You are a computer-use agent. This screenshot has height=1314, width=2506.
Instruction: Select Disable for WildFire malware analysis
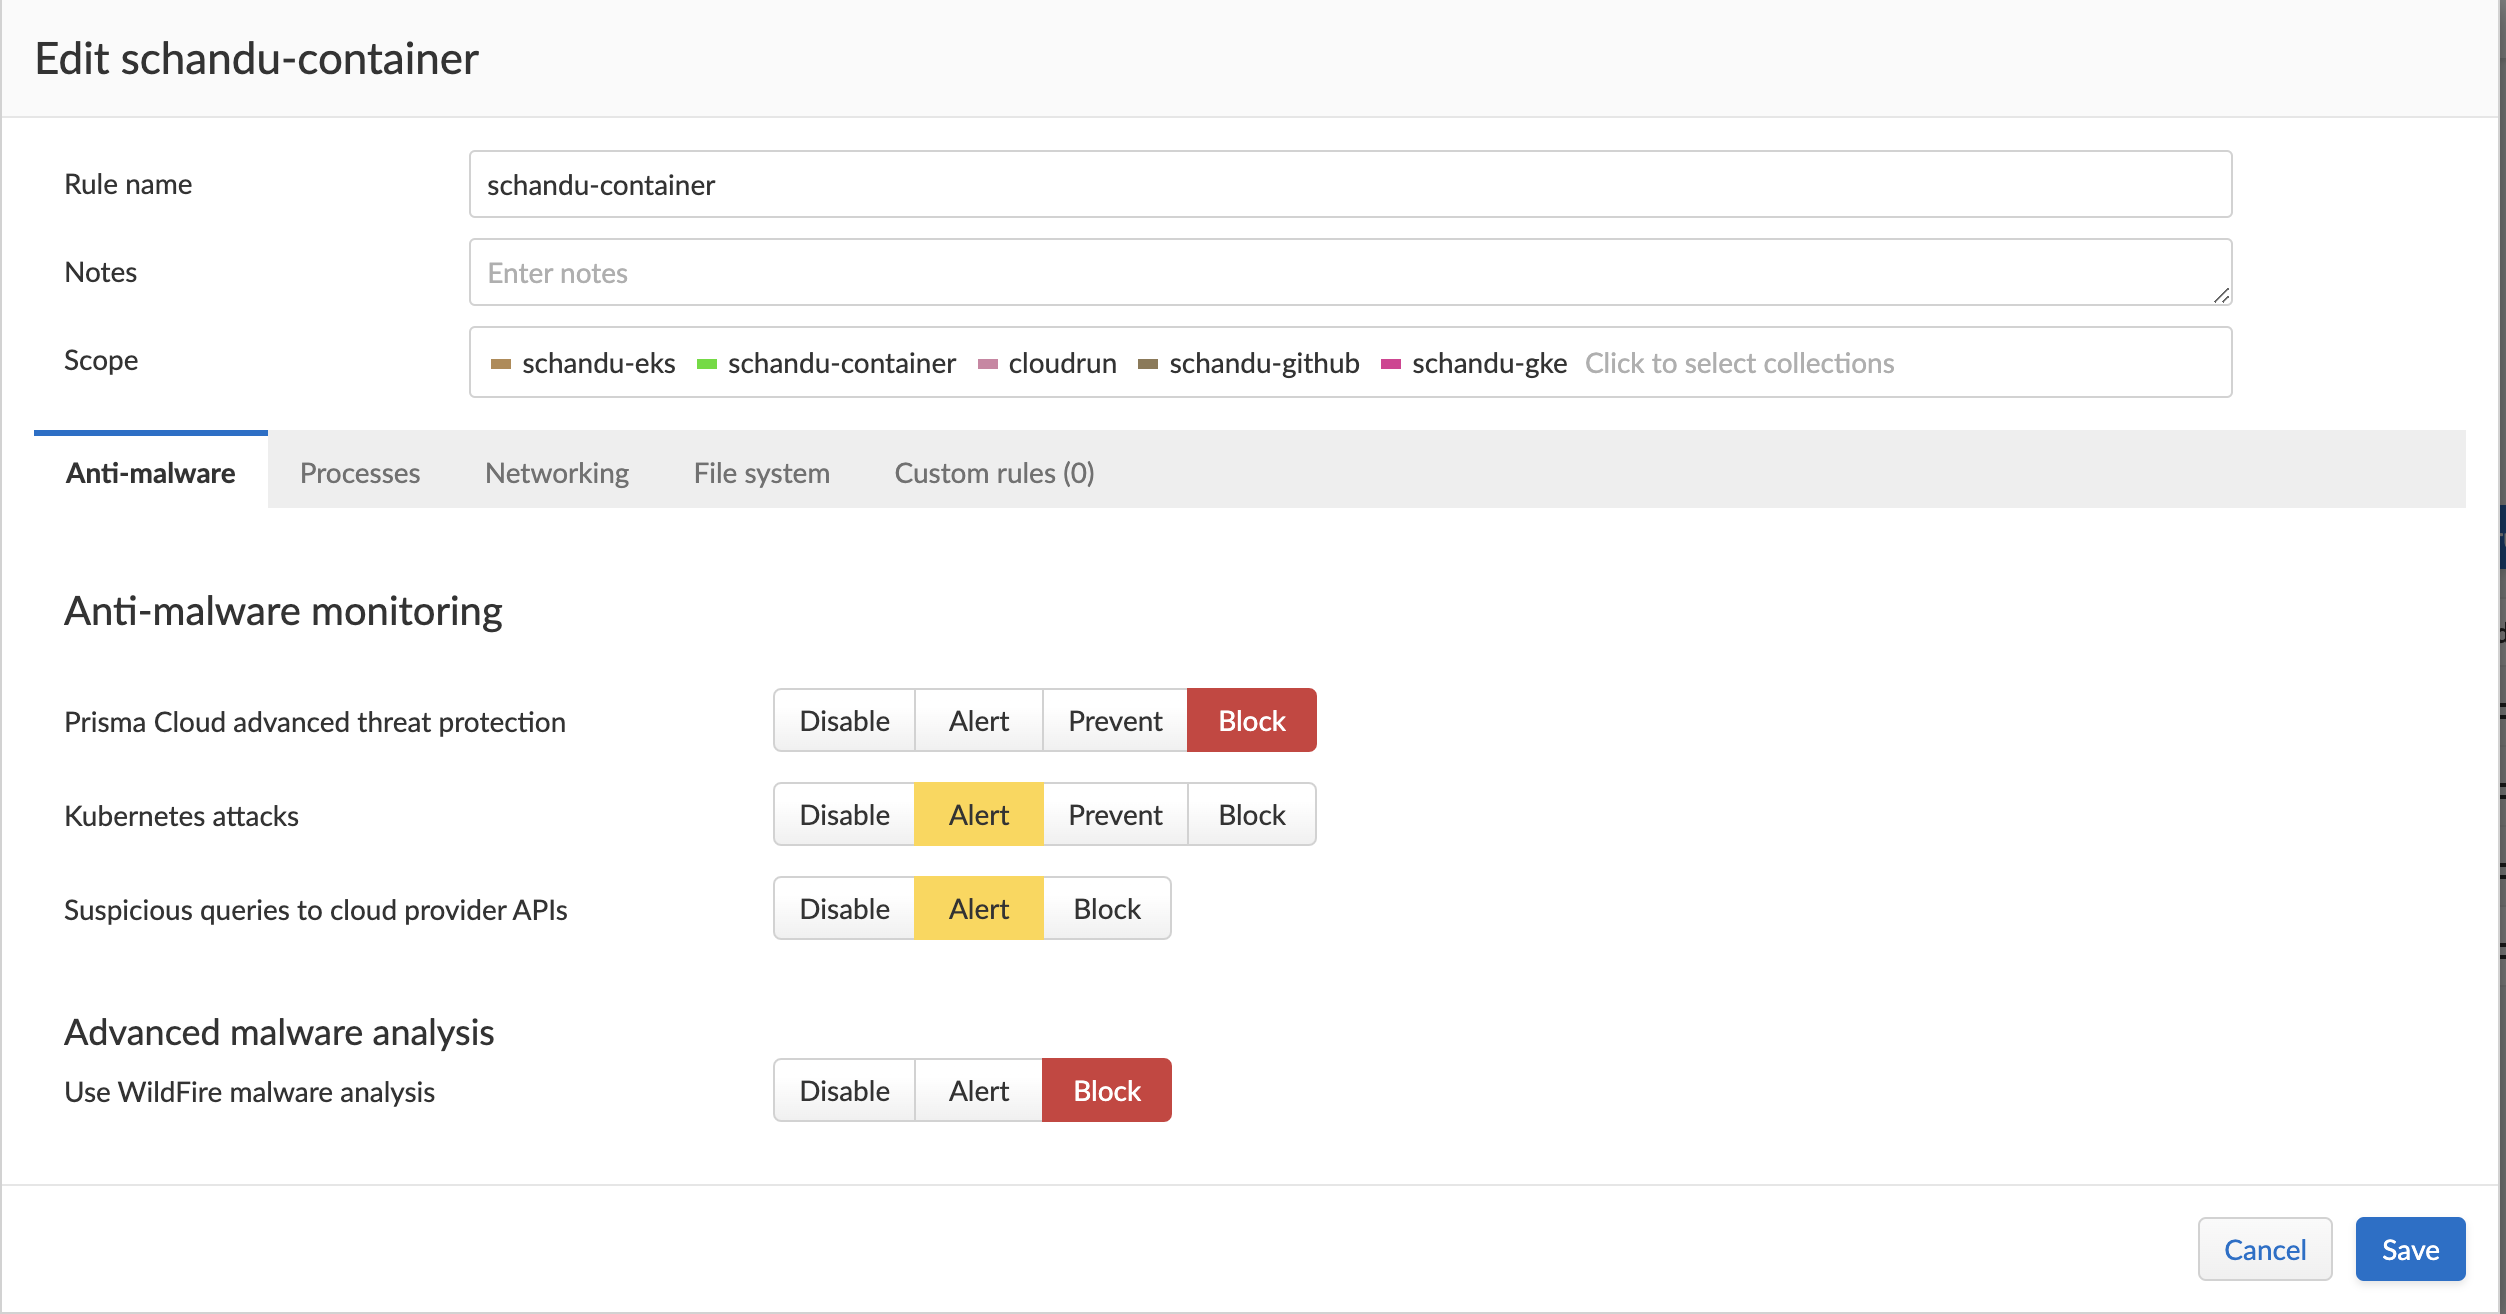[845, 1090]
